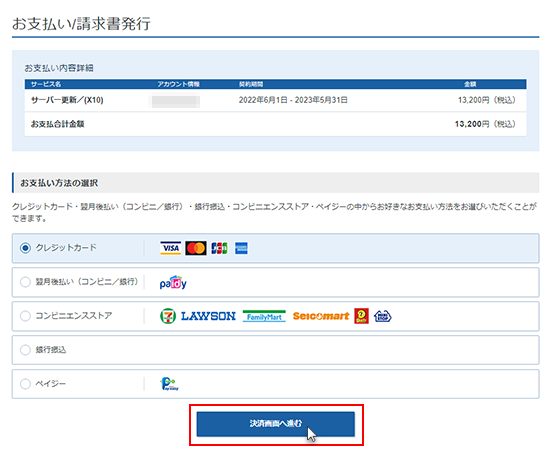Screen dimensions: 550x460
Task: Click the LAWSON logo
Action: (208, 316)
